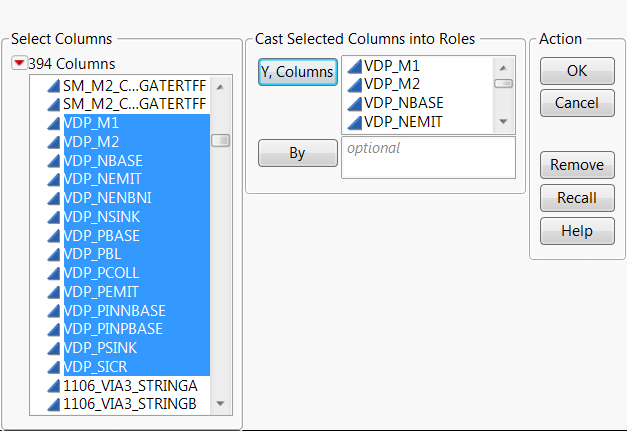Click the icon beside VDP_NEMIT in Y roles list
Image resolution: width=627 pixels, height=431 pixels.
pyautogui.click(x=354, y=122)
